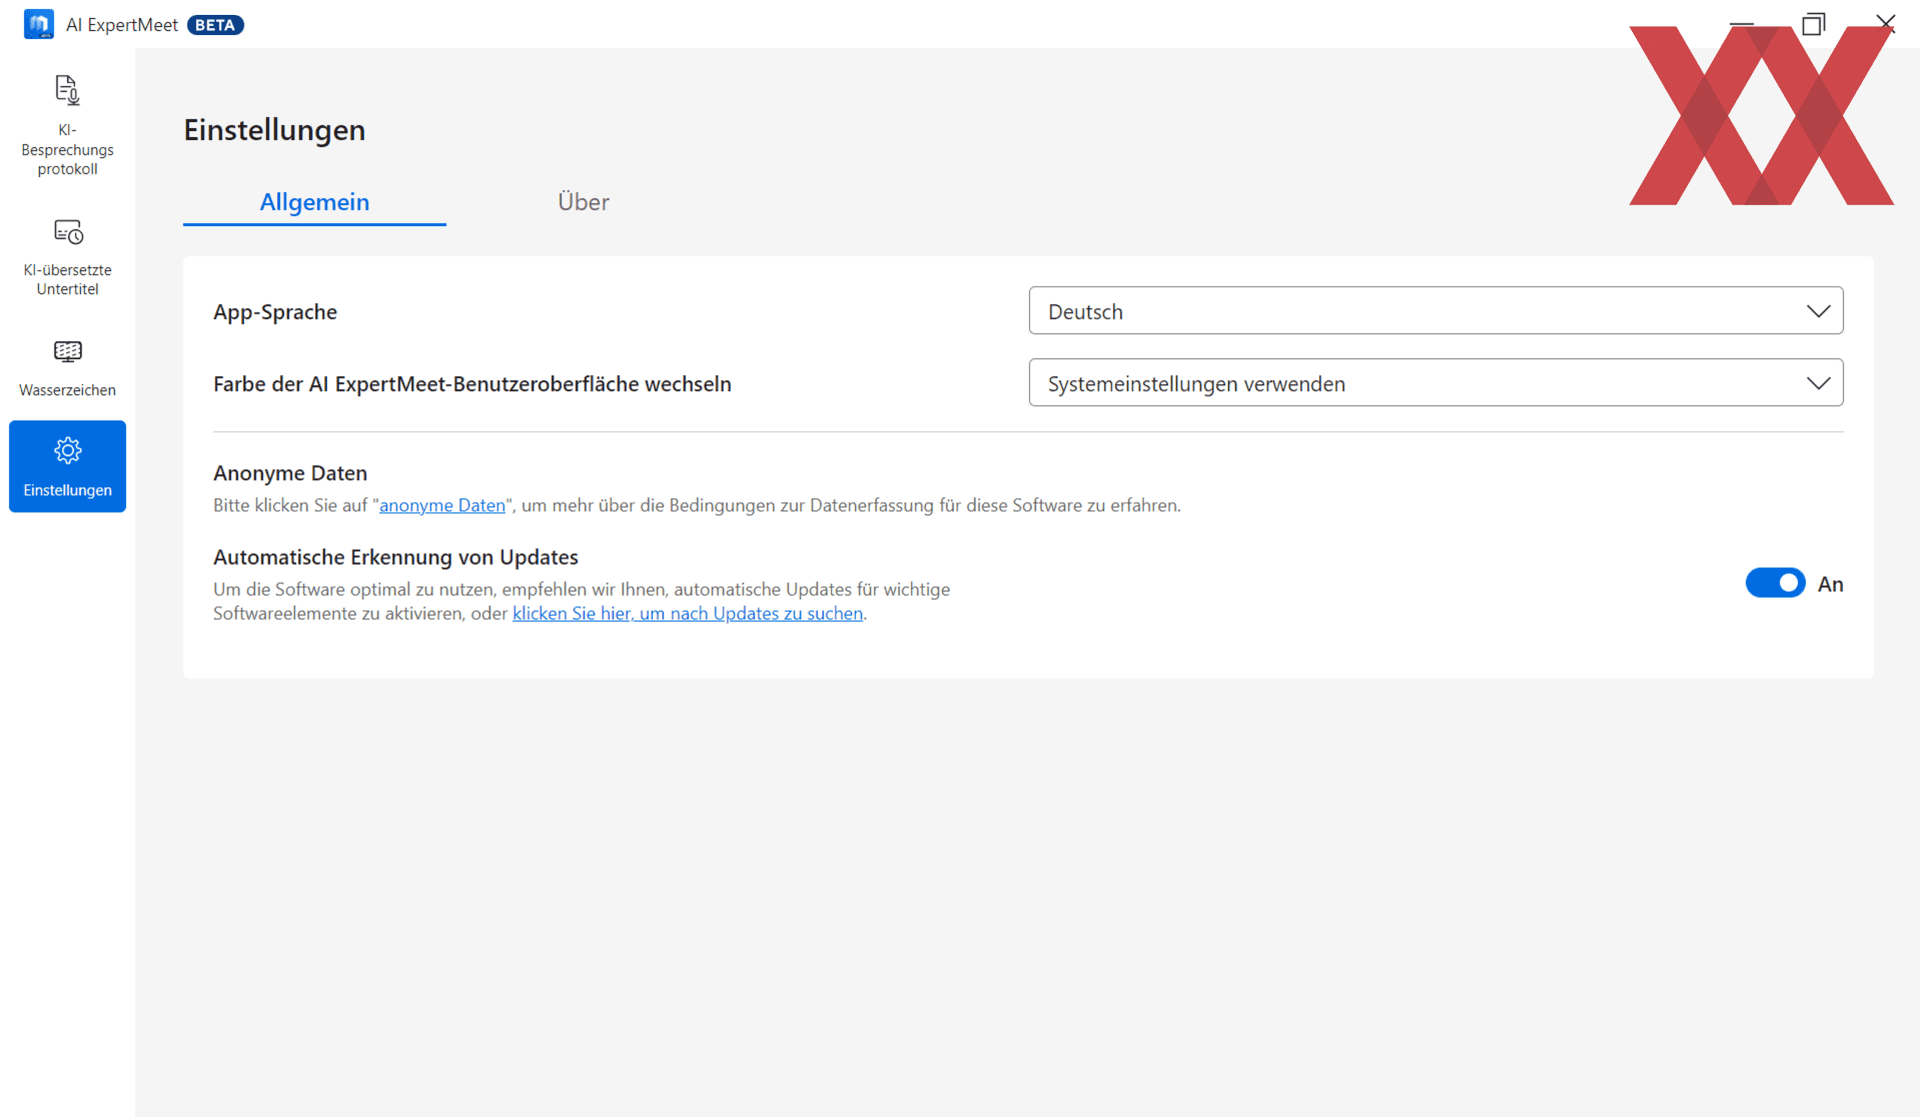Open the anonyme Daten link
Screen dimensions: 1920x1117
pyautogui.click(x=442, y=506)
